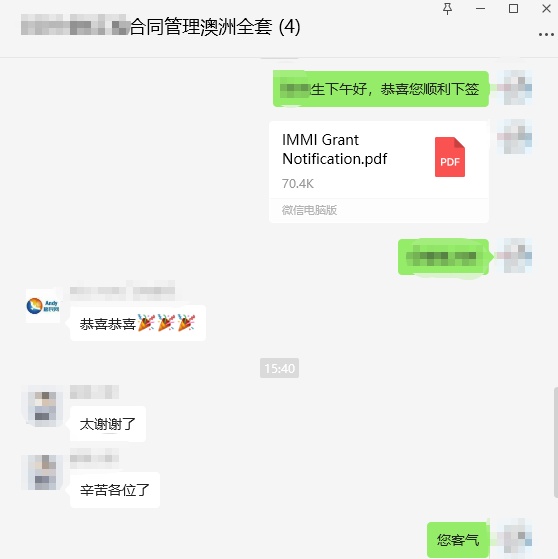Select the 恭喜恭喜 message bubble

click(138, 323)
